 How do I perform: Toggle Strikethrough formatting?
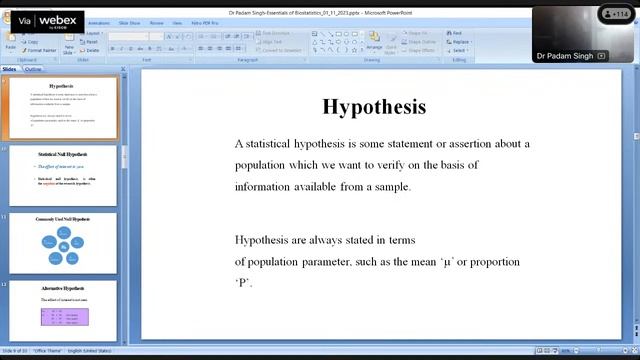tap(140, 49)
